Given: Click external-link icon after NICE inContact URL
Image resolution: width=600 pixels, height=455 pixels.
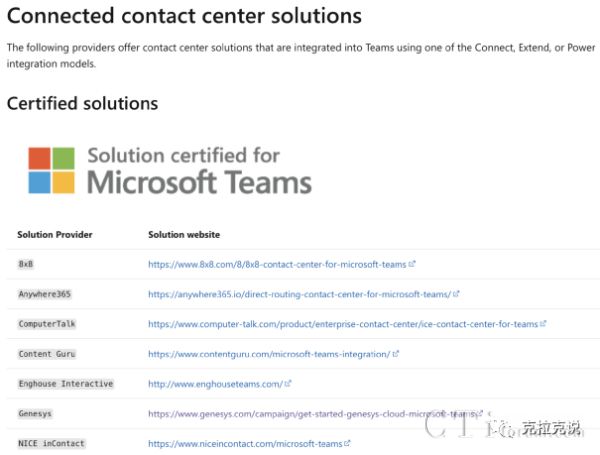Looking at the screenshot, I should point(347,443).
